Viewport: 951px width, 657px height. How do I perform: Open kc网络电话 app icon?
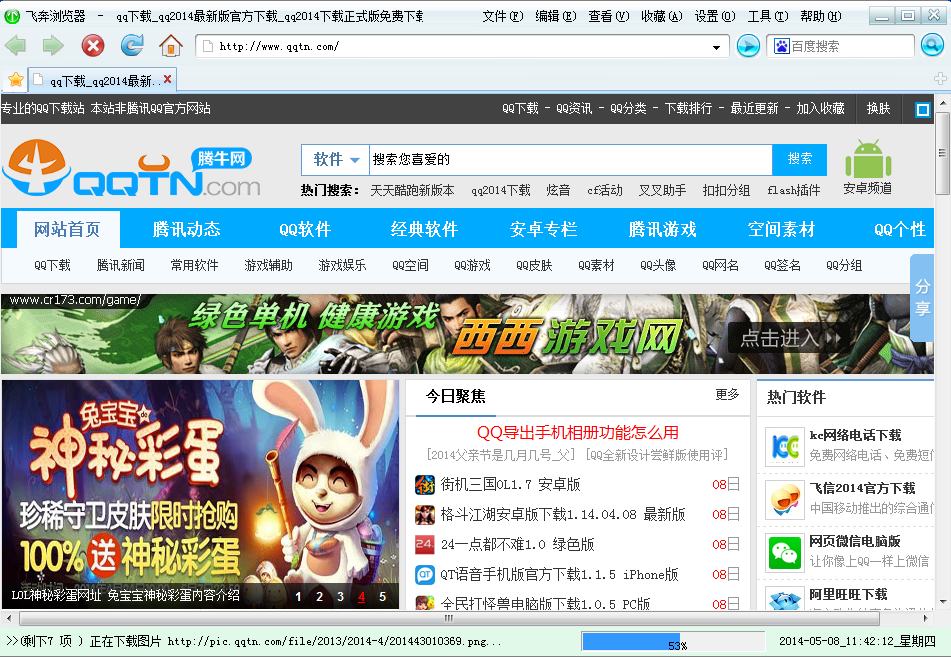tap(784, 446)
